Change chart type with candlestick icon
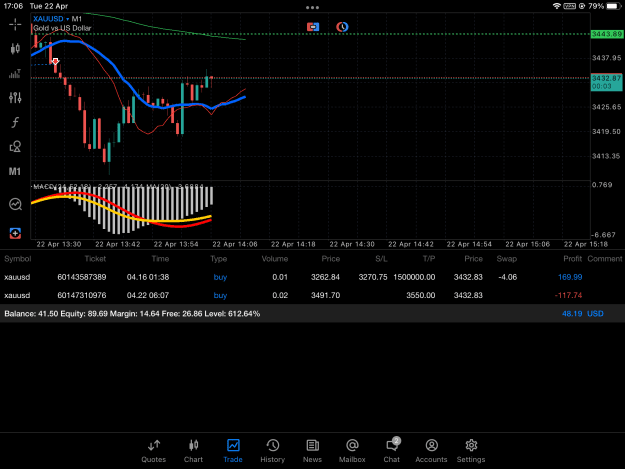 point(15,49)
